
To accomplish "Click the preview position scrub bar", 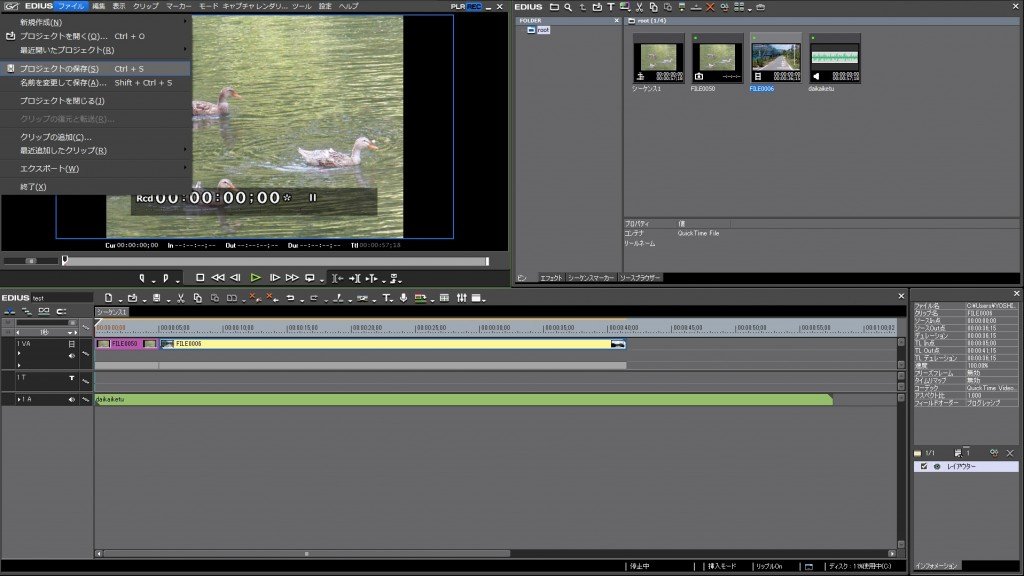I will pyautogui.click(x=276, y=261).
